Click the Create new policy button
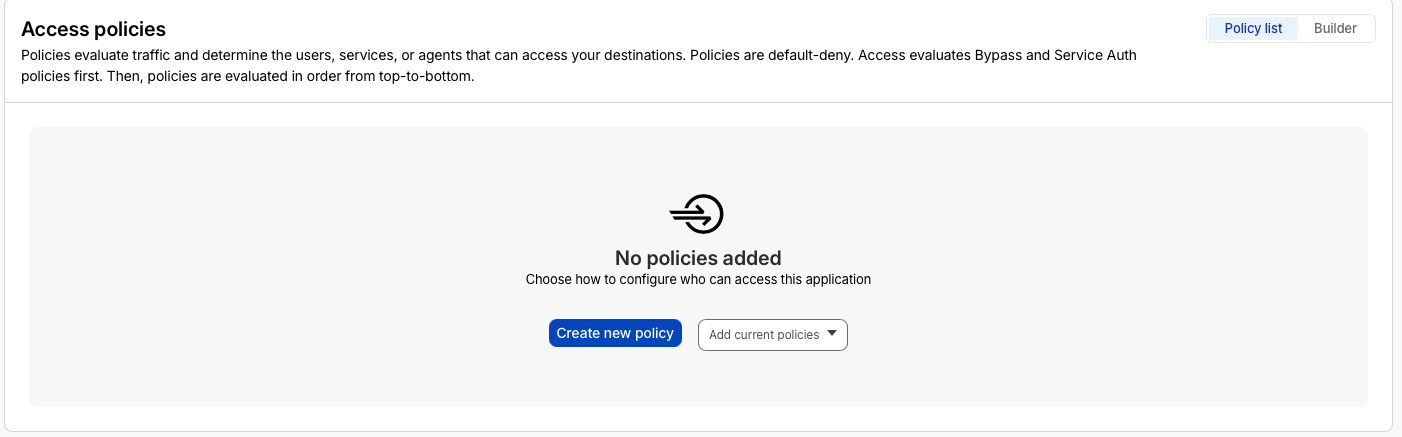1402x437 pixels. (x=615, y=333)
